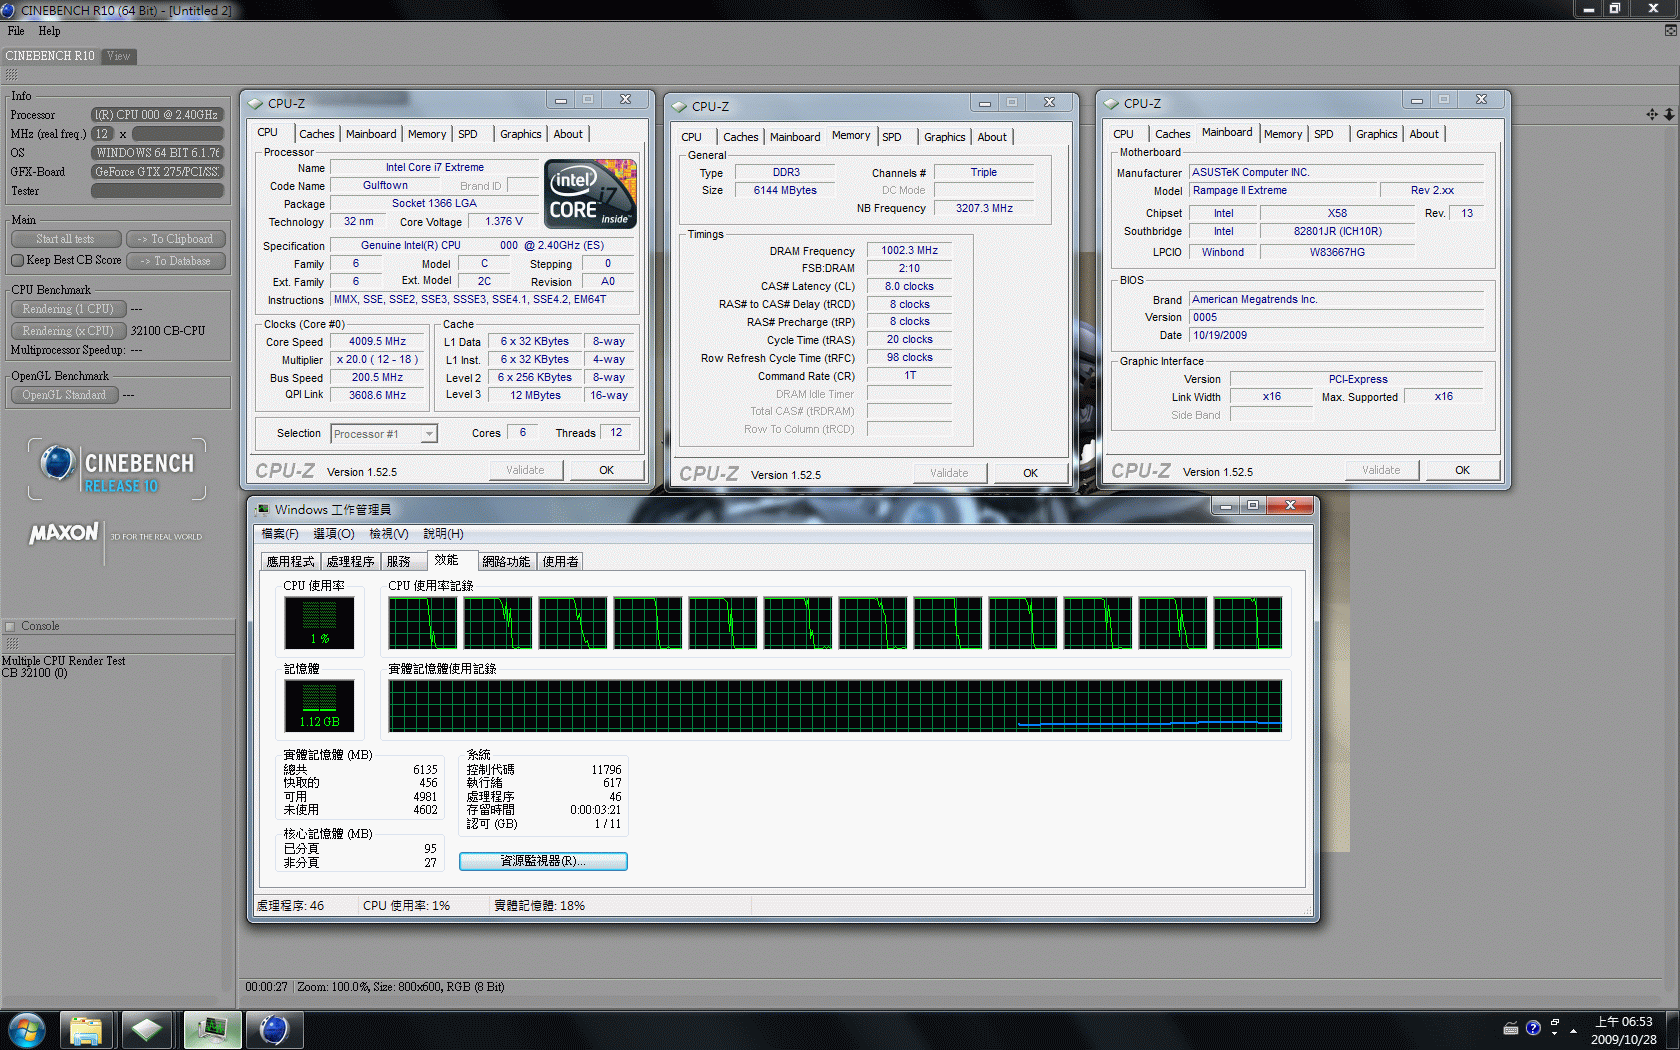Image resolution: width=1680 pixels, height=1050 pixels.
Task: Open the 檢視(V) menu in Task Manager
Action: point(389,534)
